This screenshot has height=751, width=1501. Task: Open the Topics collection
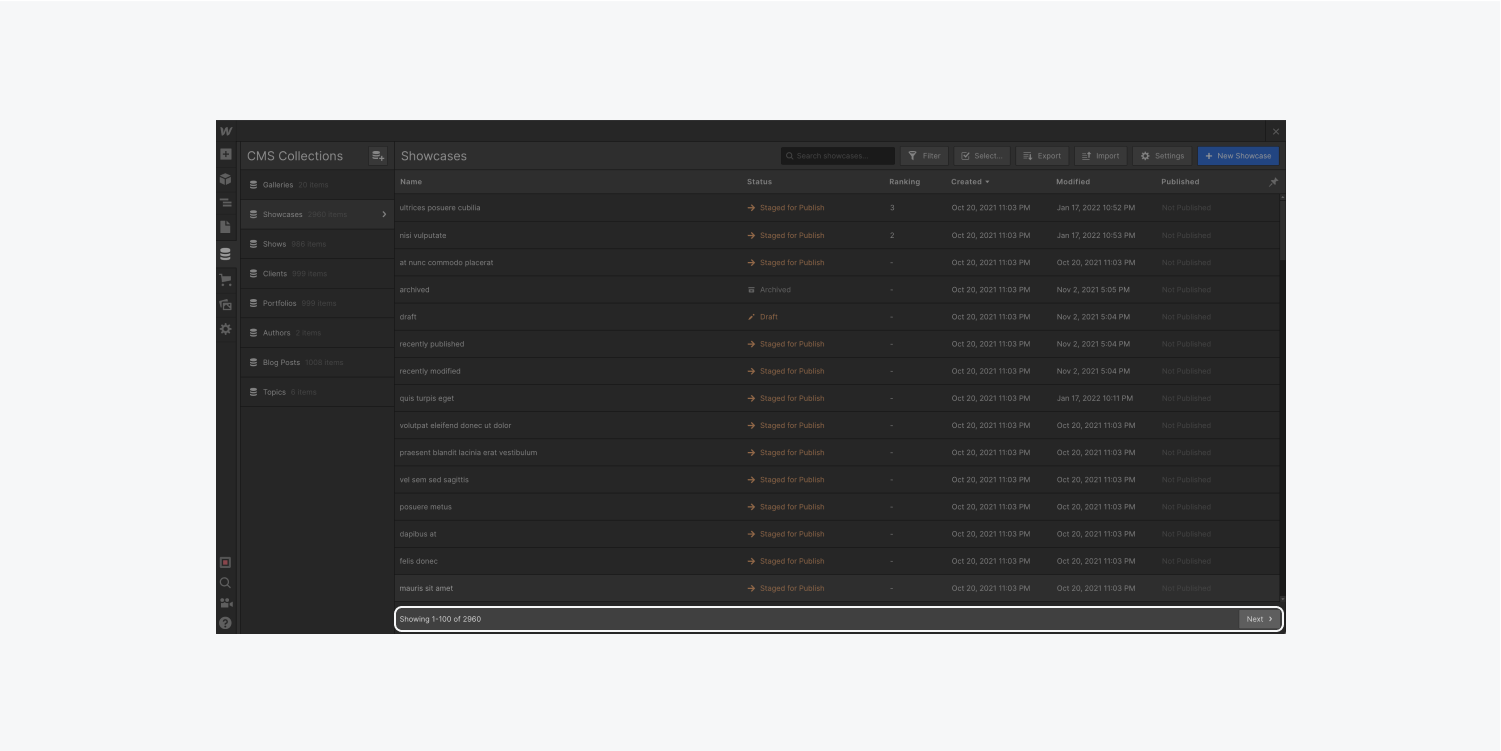(317, 392)
